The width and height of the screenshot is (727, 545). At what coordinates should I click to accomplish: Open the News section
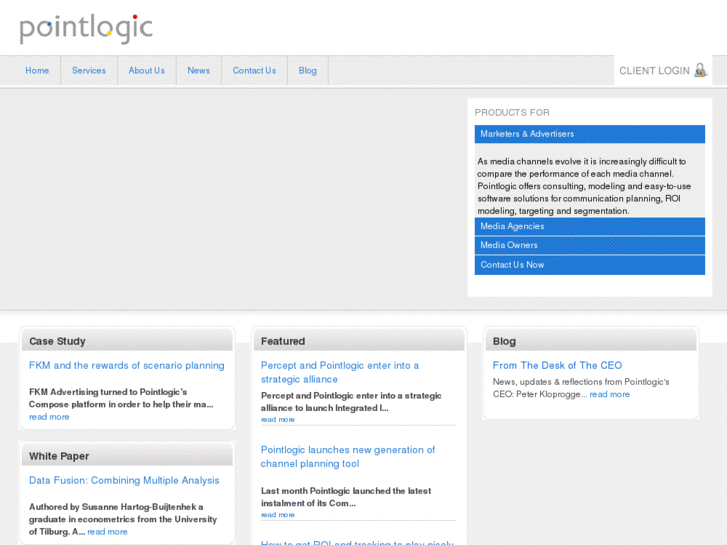[198, 71]
